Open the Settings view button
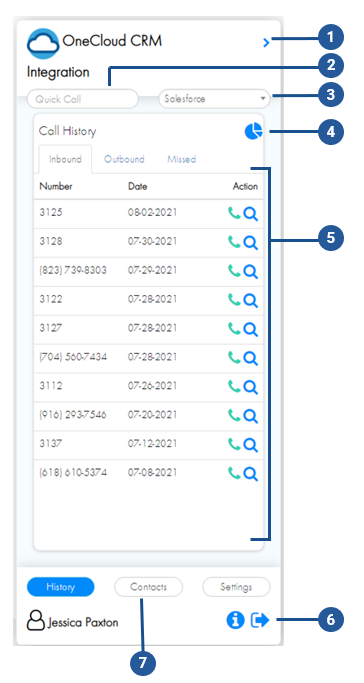364x683 pixels. pos(236,587)
